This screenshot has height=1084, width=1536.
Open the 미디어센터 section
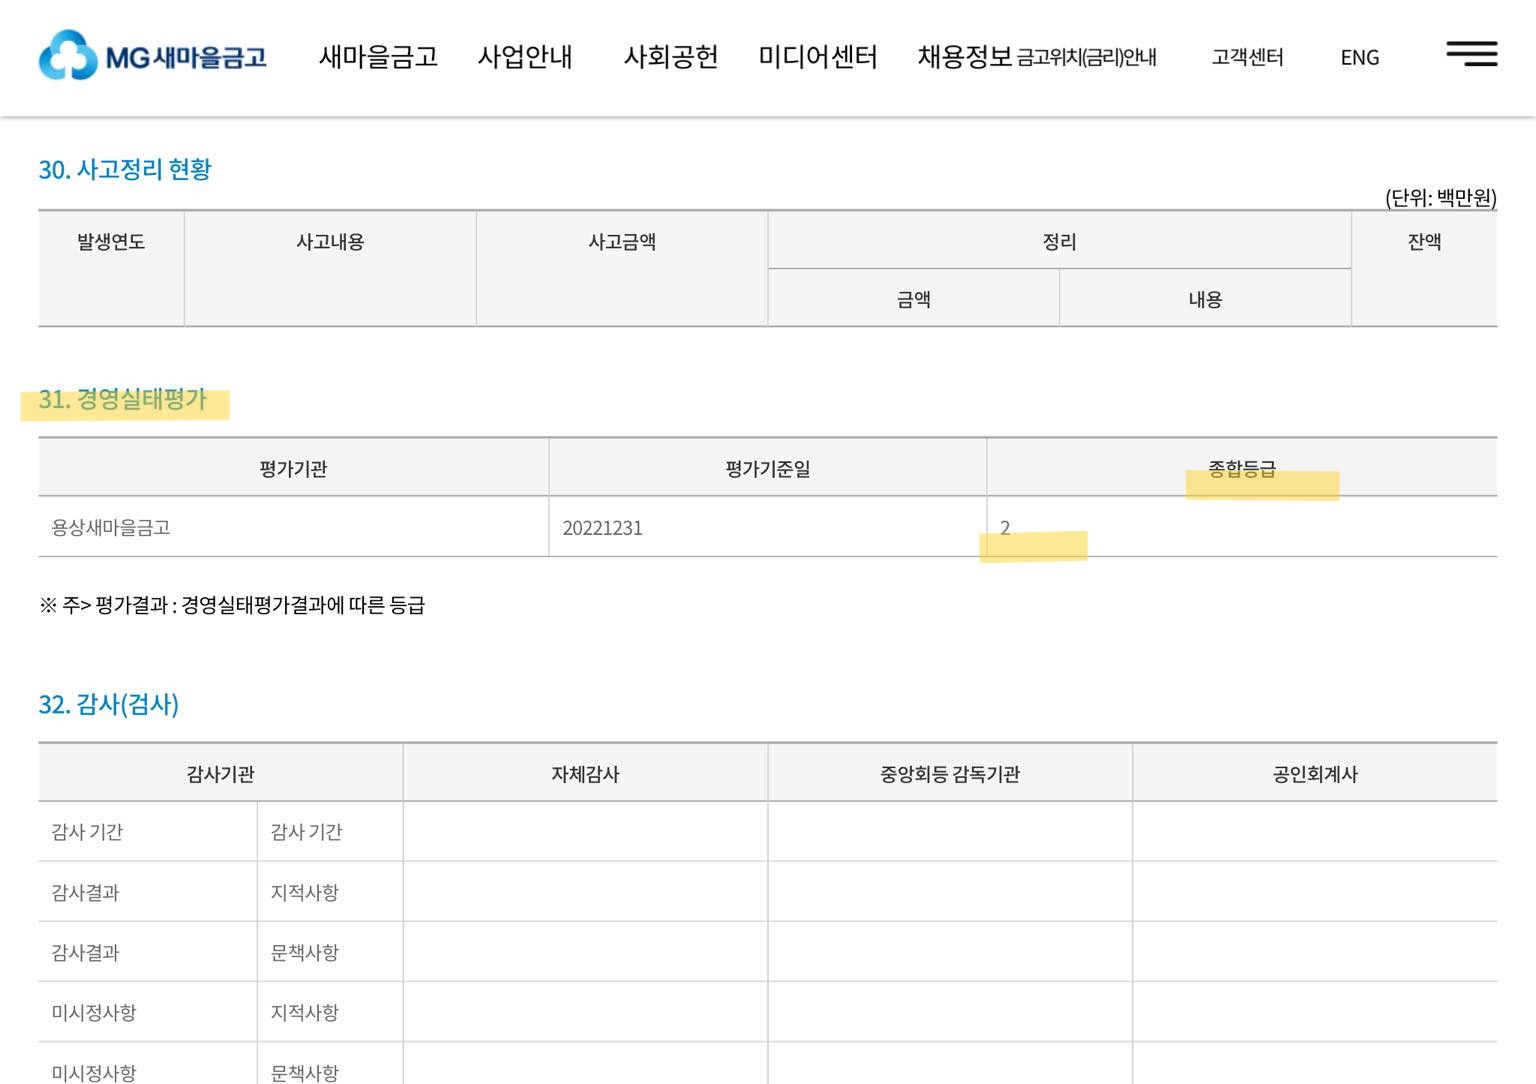pyautogui.click(x=816, y=58)
